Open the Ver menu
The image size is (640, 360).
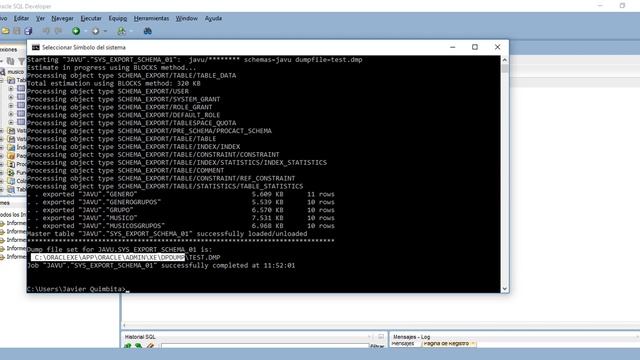[40, 18]
